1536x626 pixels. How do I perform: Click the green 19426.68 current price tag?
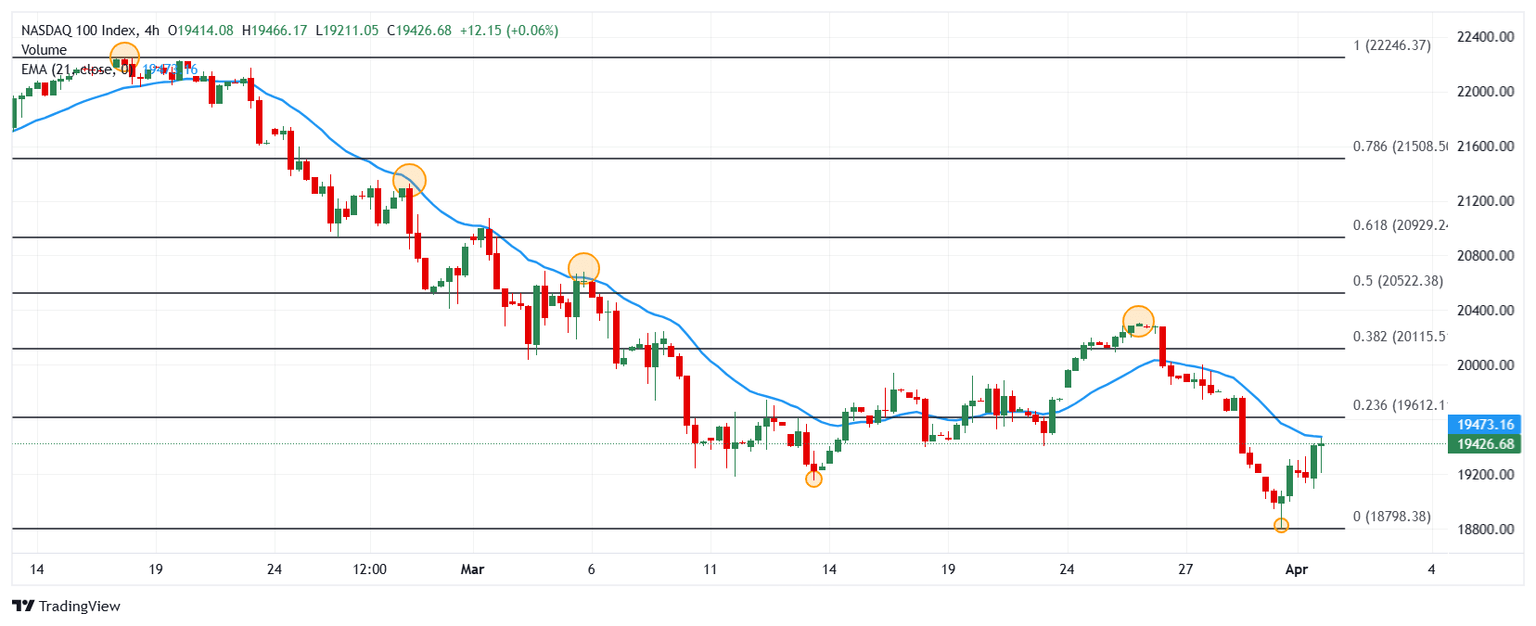click(x=1488, y=444)
